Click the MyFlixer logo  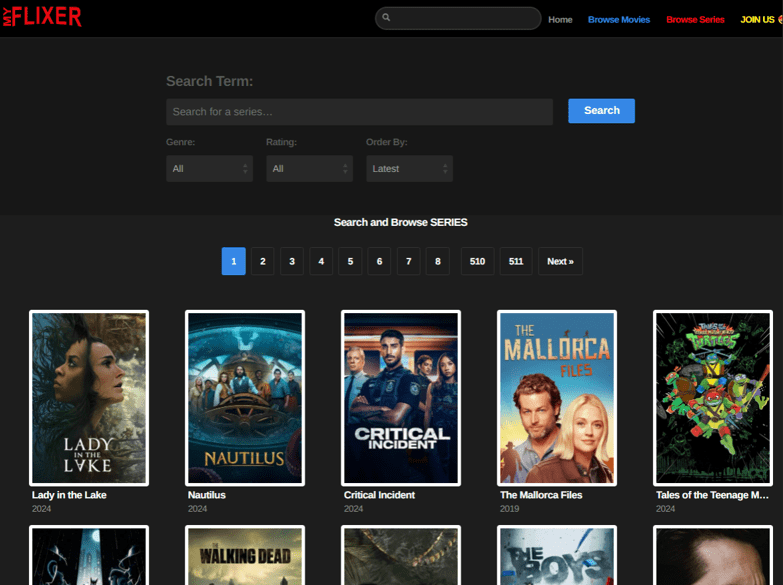coord(42,17)
